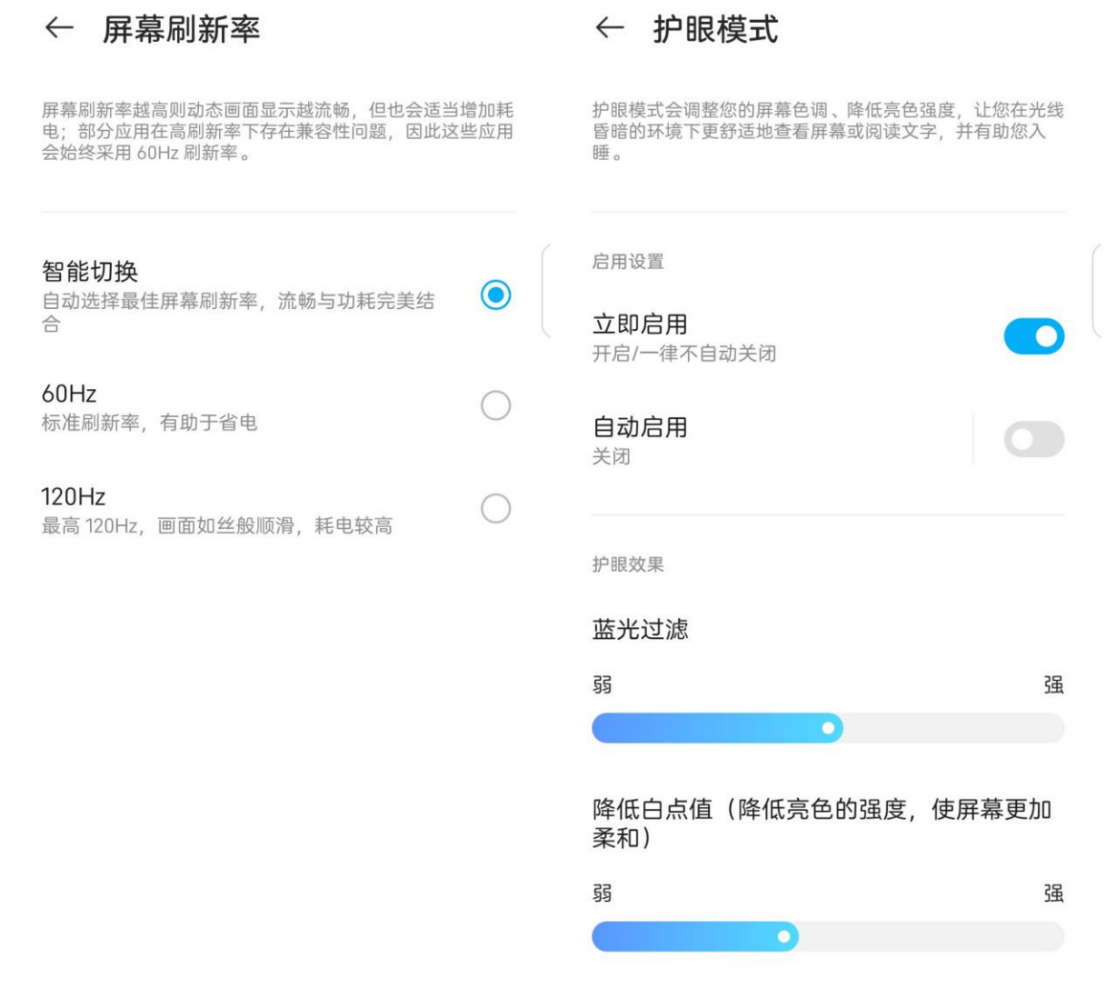Enable the 自动启用 switch

coord(1034,439)
